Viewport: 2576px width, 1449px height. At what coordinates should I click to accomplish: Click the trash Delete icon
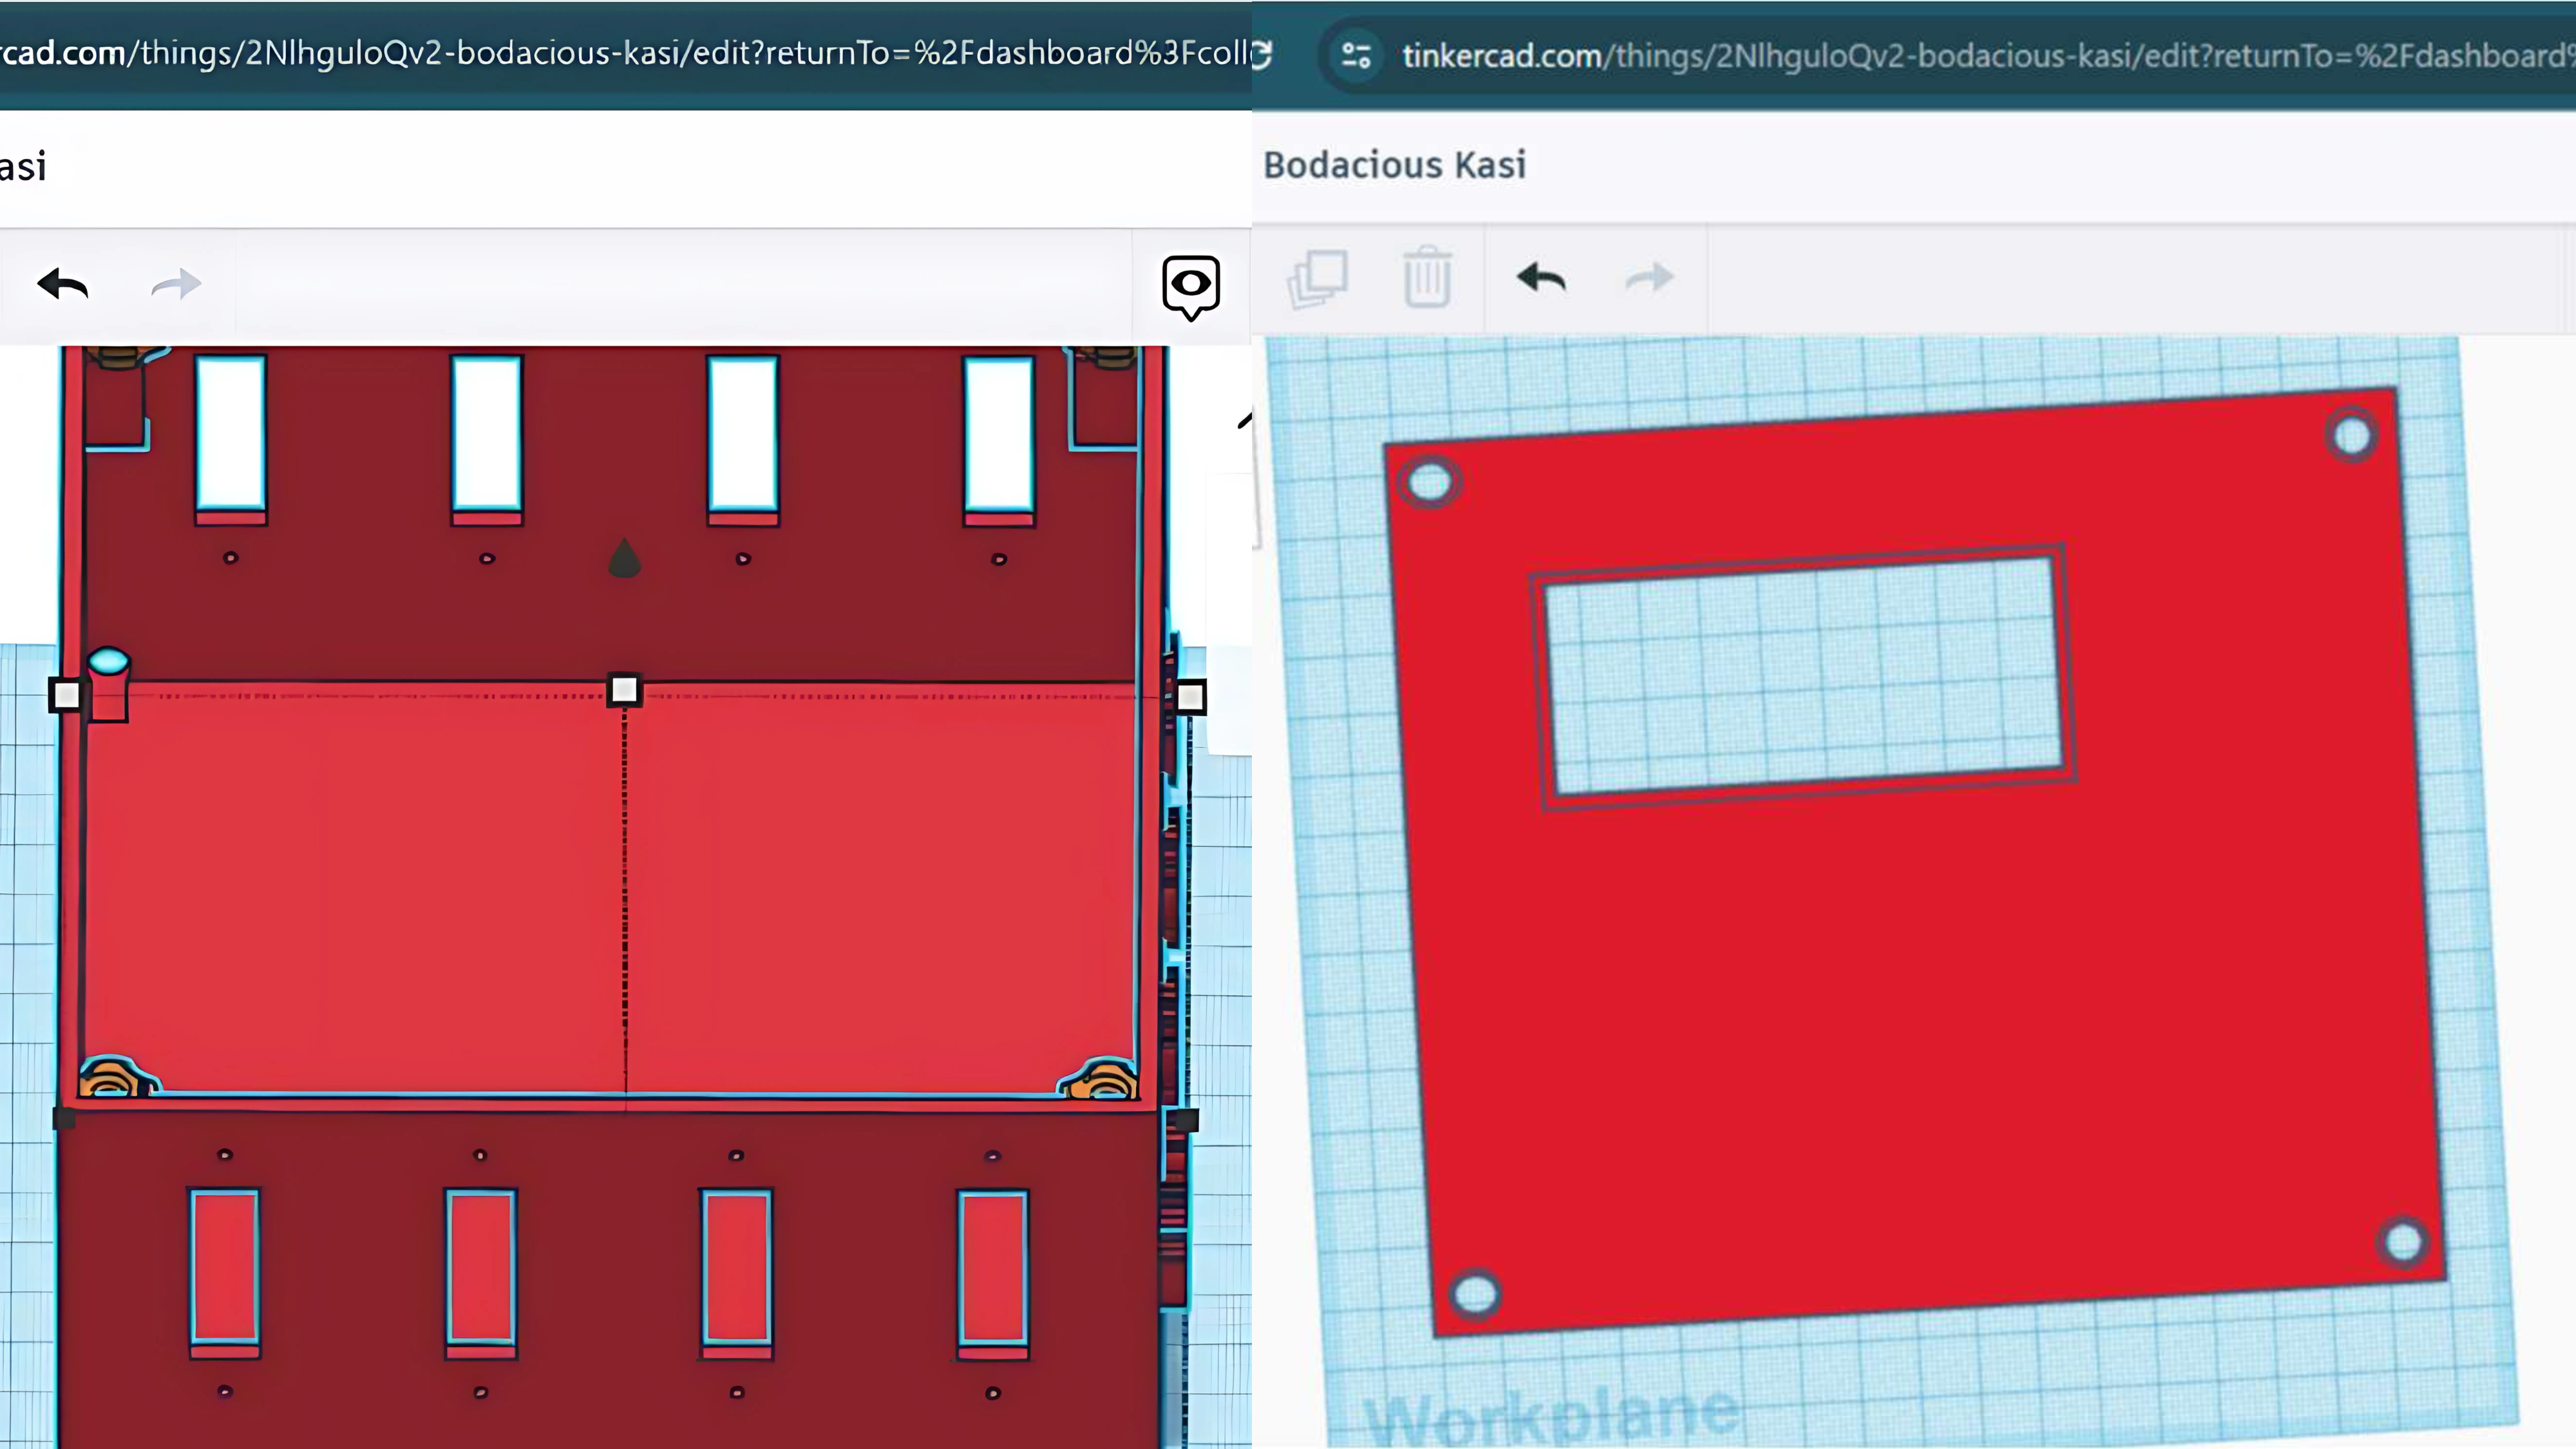coord(1427,278)
